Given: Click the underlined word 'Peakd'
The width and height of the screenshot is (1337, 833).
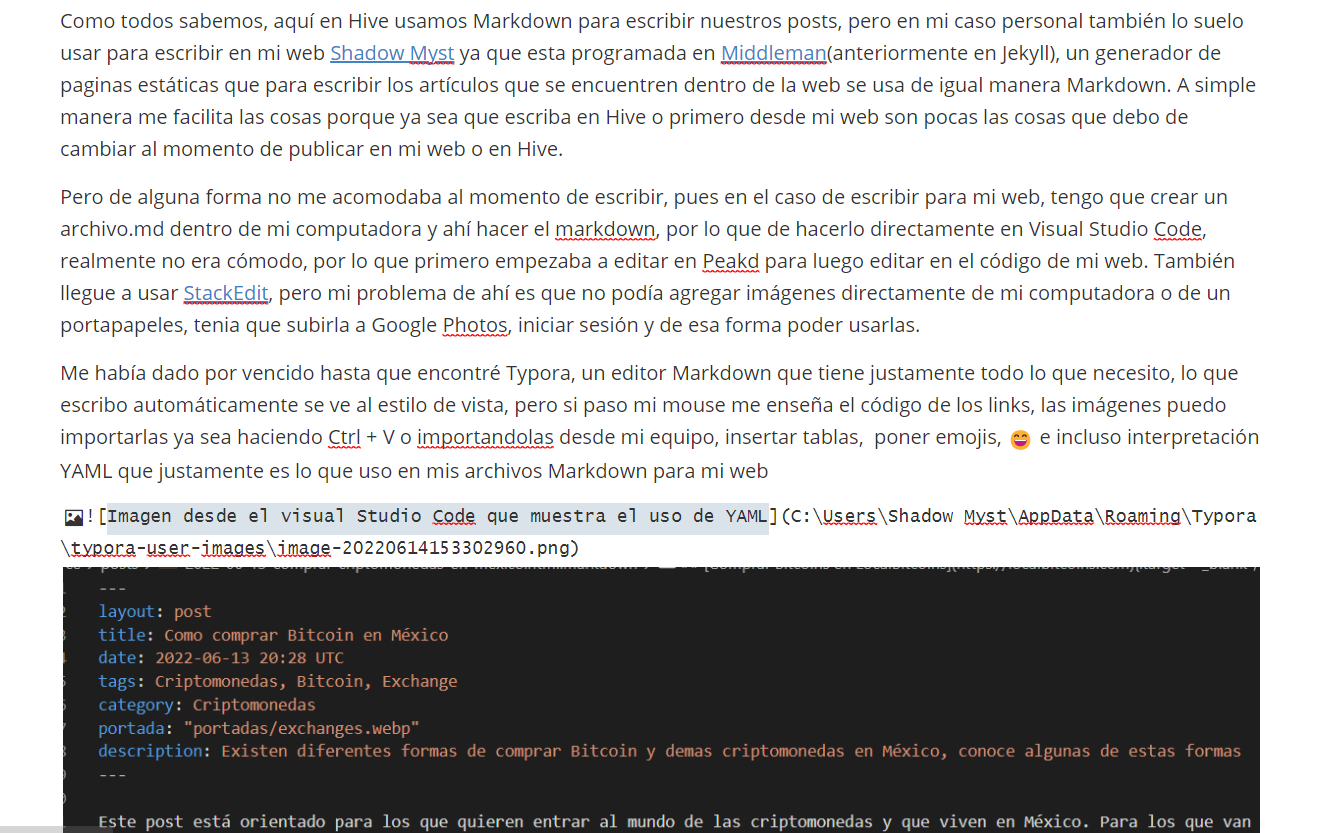Looking at the screenshot, I should [x=730, y=261].
